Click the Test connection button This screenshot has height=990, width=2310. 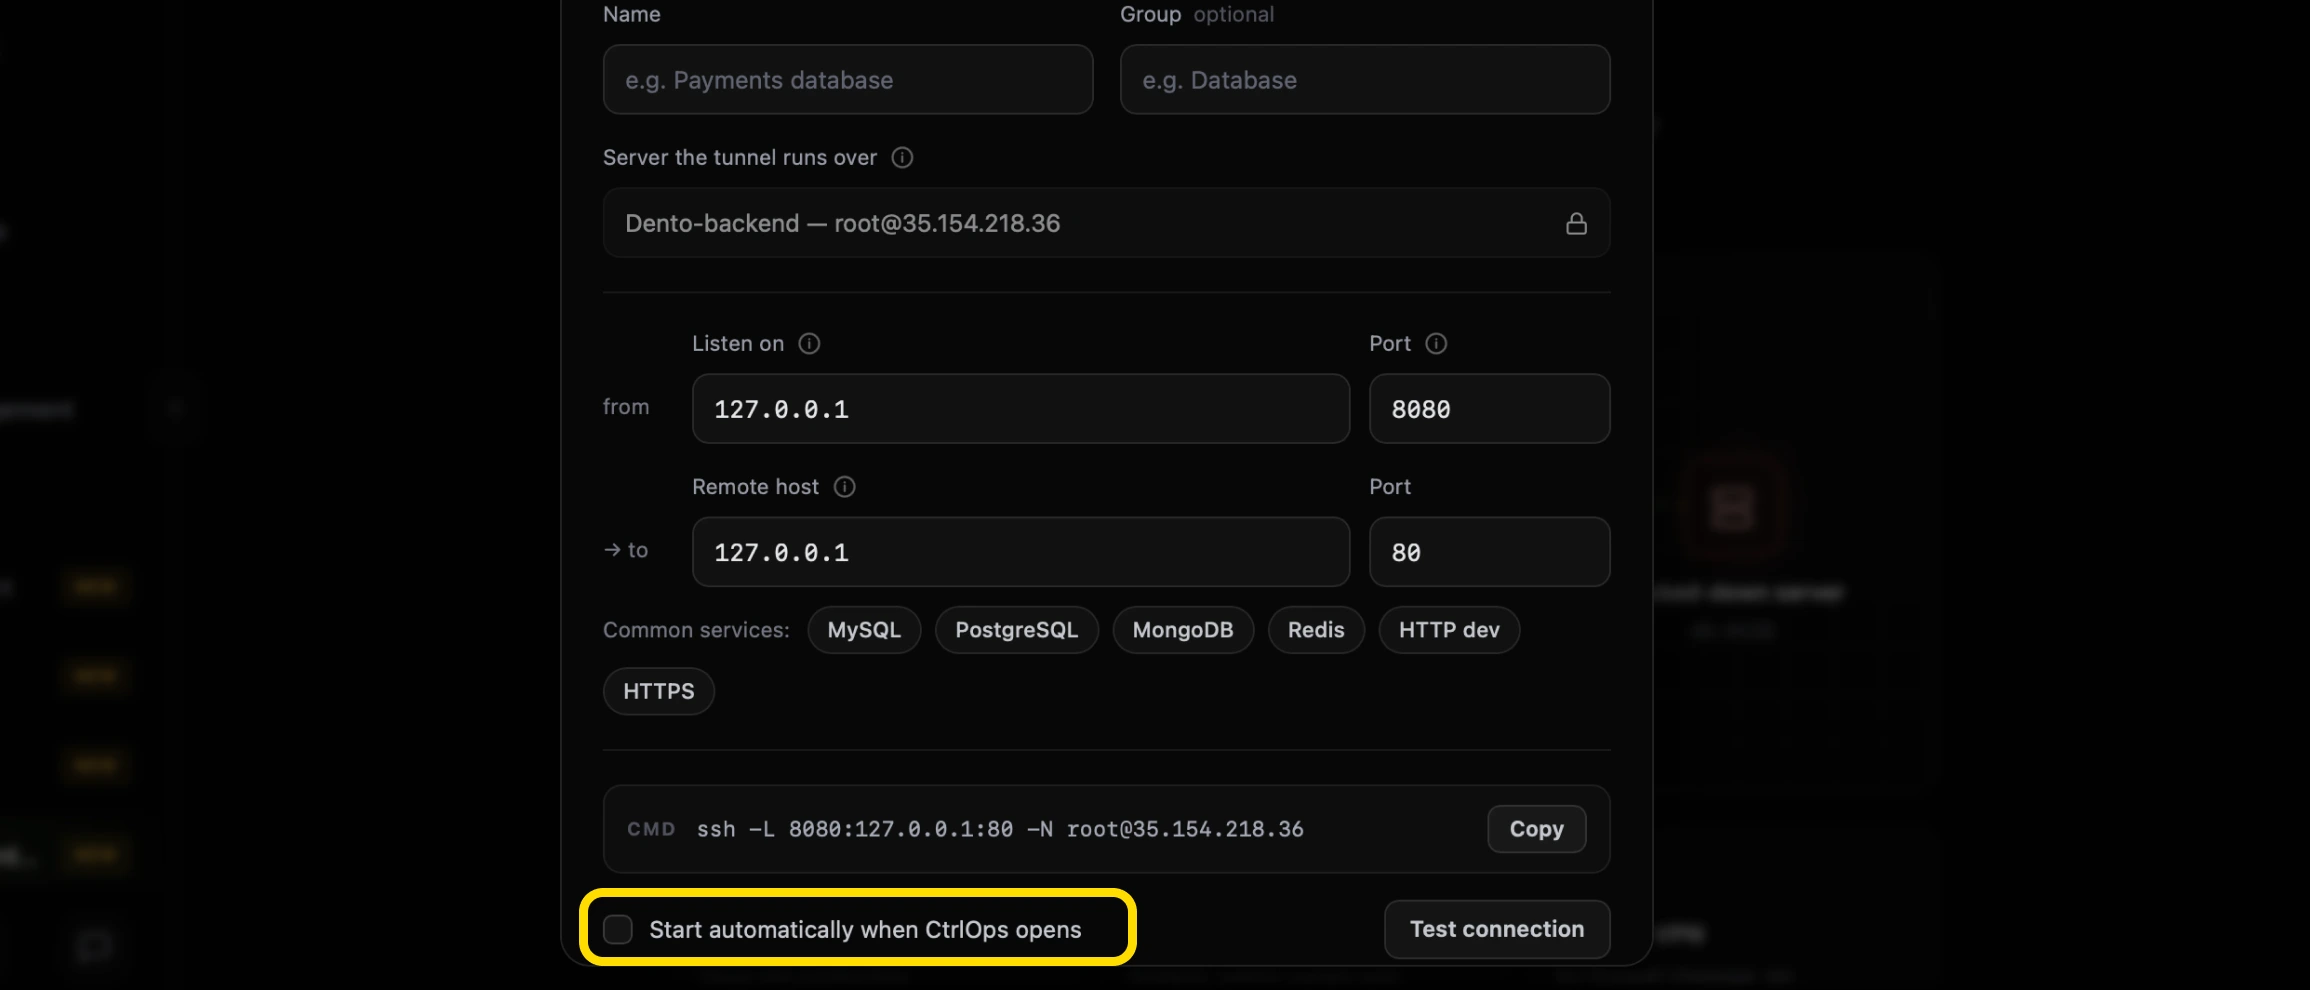tap(1497, 929)
